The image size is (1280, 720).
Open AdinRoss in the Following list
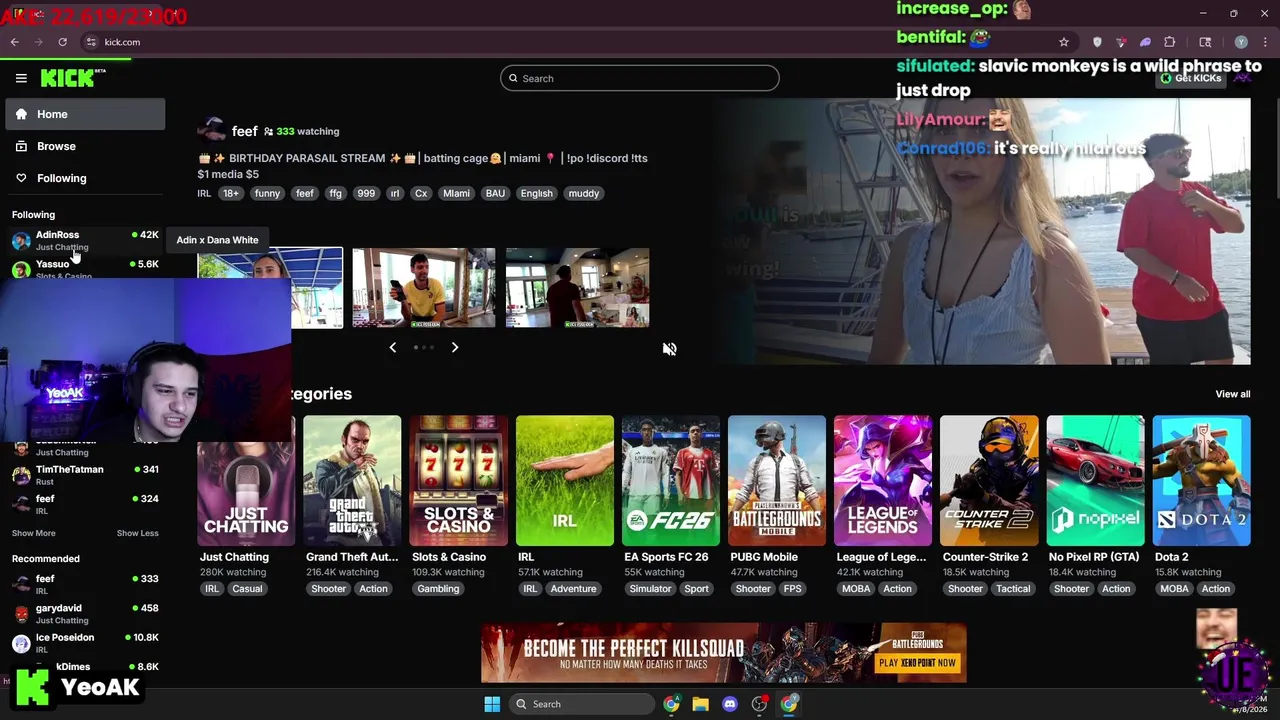[85, 240]
